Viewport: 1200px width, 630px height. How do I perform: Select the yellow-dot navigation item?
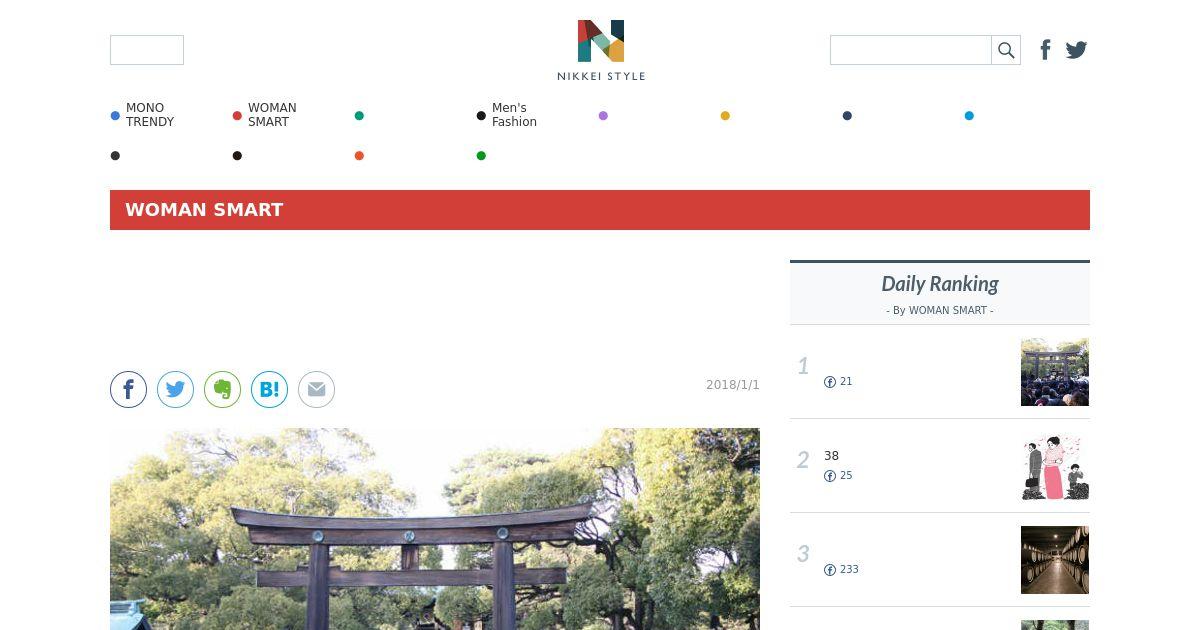point(725,116)
